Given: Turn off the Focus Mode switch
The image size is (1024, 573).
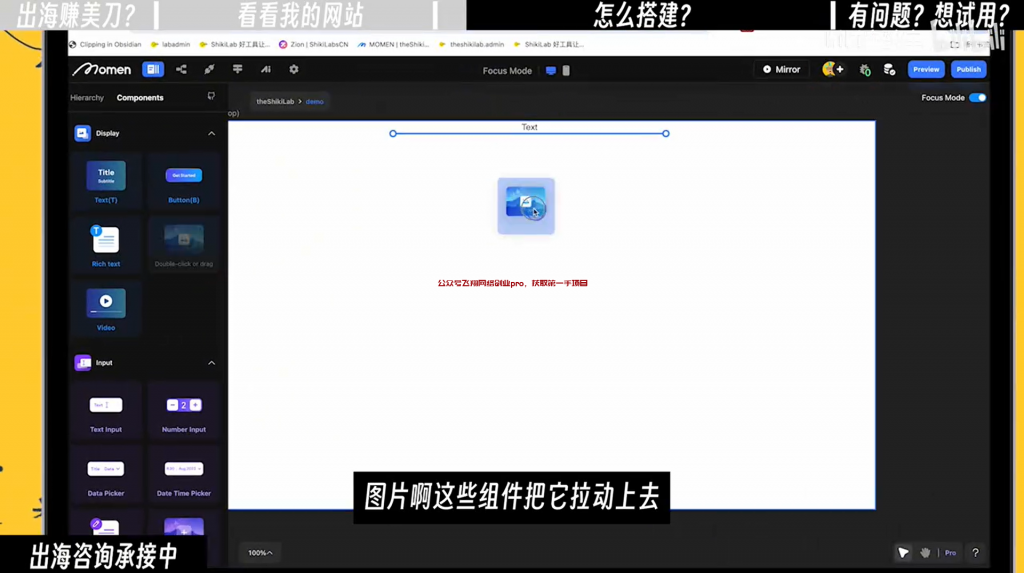Looking at the screenshot, I should 978,97.
